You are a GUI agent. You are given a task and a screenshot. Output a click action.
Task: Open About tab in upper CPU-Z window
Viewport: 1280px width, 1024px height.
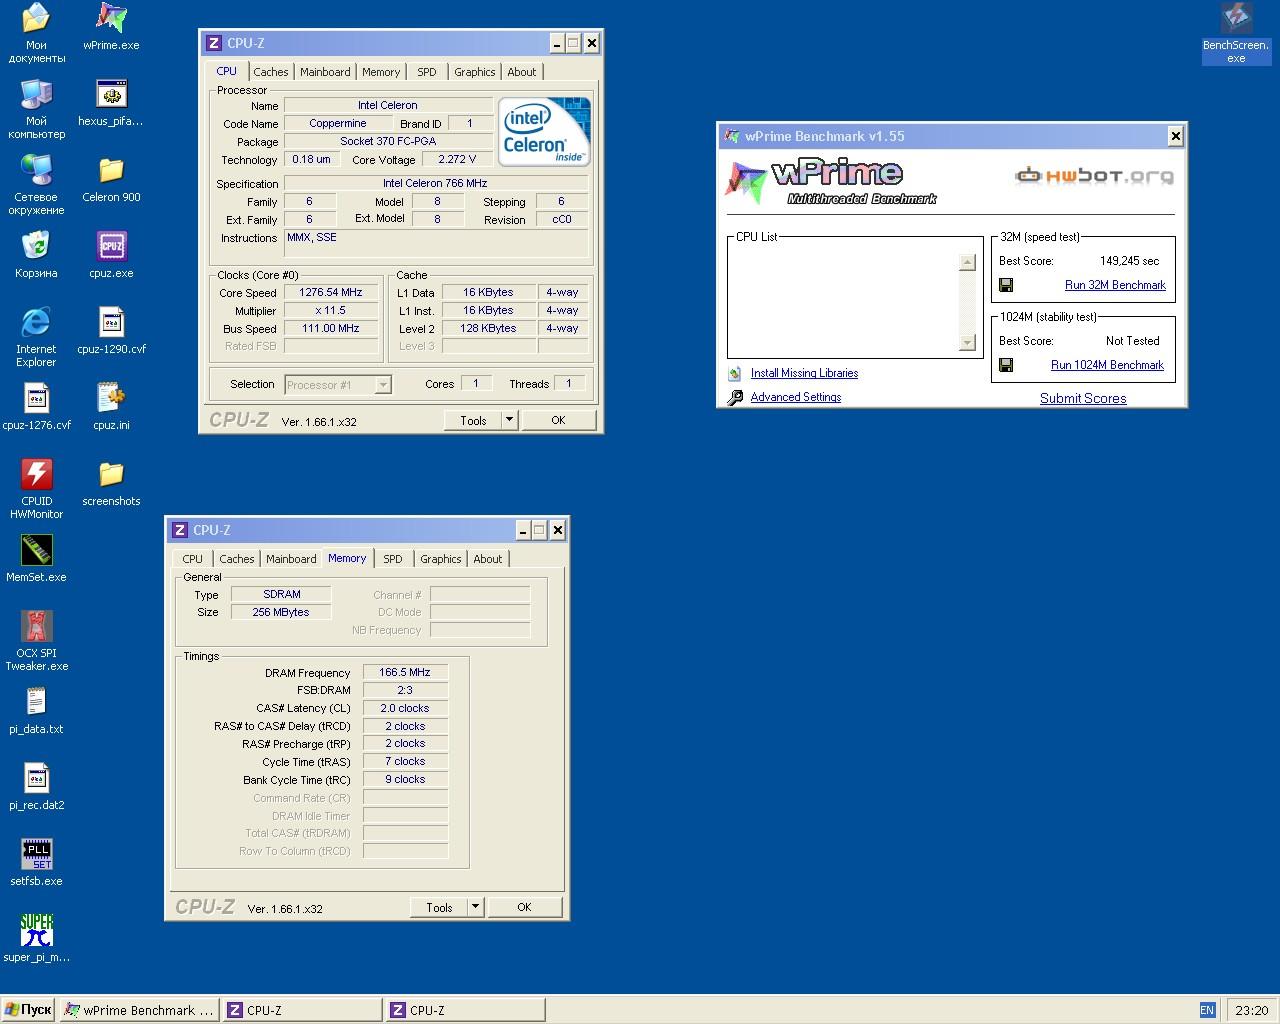click(x=521, y=72)
